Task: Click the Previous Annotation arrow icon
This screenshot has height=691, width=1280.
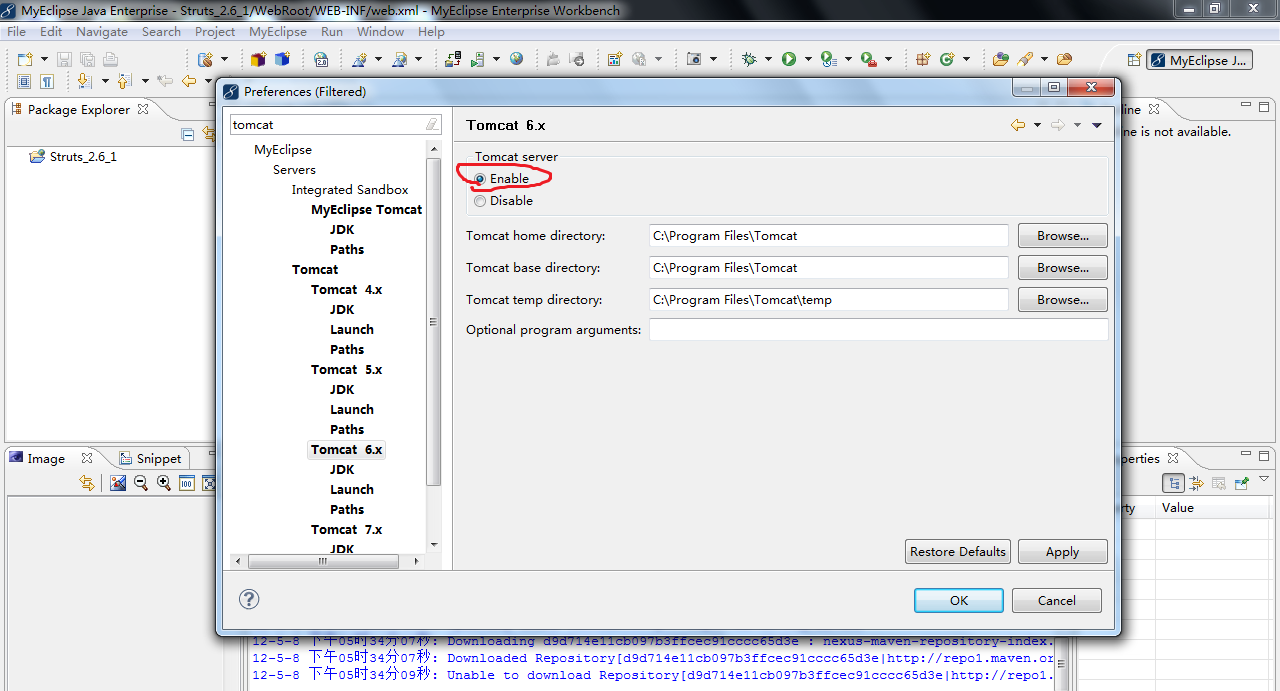Action: point(124,81)
